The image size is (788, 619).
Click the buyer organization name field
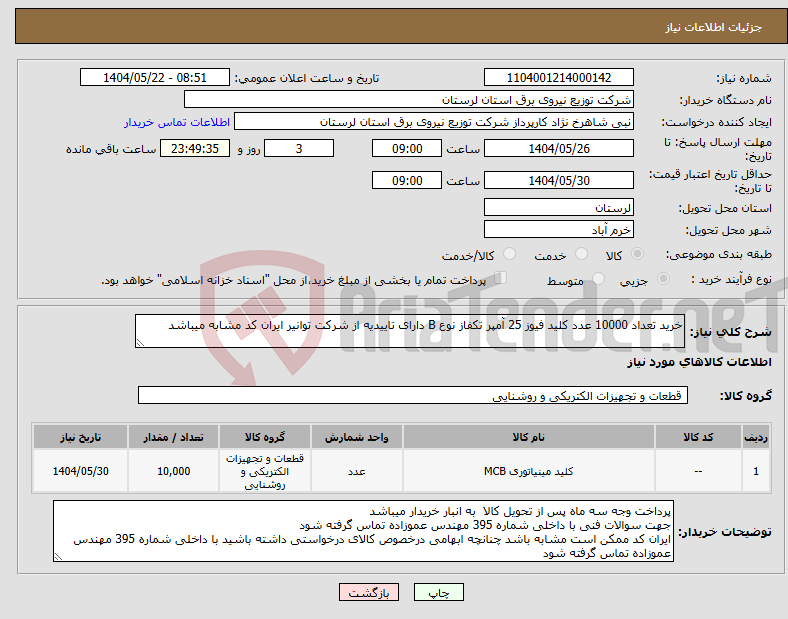point(409,99)
